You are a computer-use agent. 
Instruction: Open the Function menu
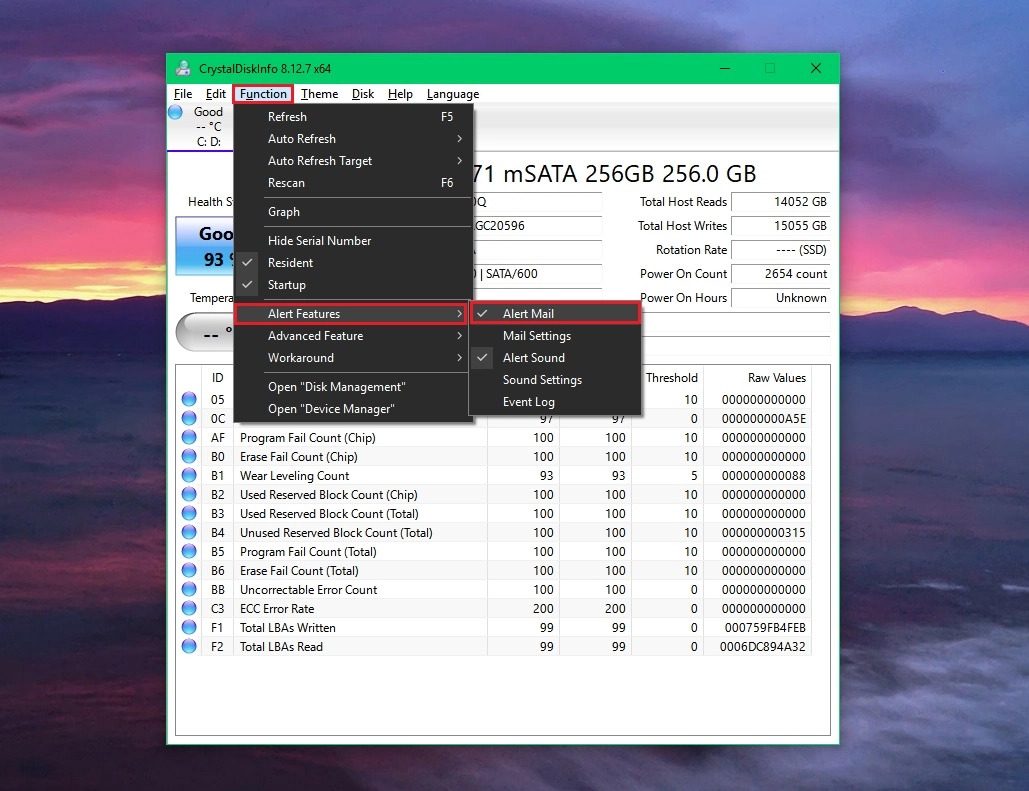point(263,94)
